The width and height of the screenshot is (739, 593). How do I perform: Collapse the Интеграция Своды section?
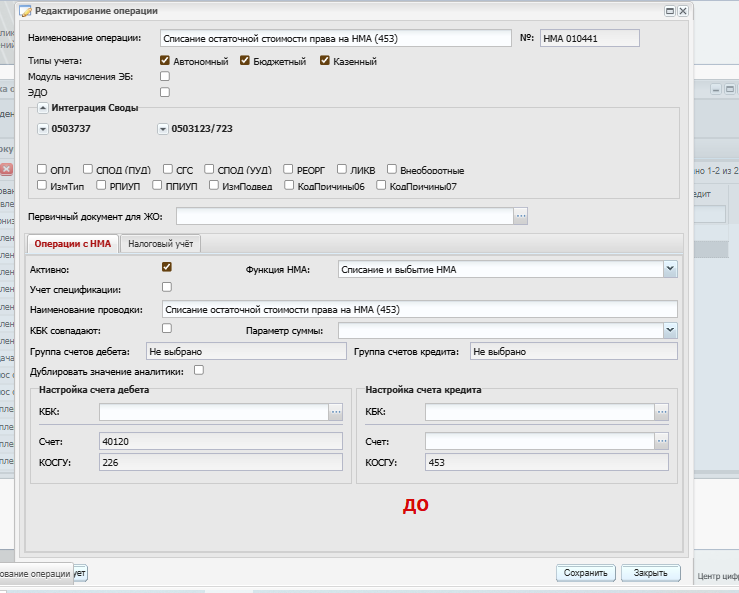[x=42, y=108]
